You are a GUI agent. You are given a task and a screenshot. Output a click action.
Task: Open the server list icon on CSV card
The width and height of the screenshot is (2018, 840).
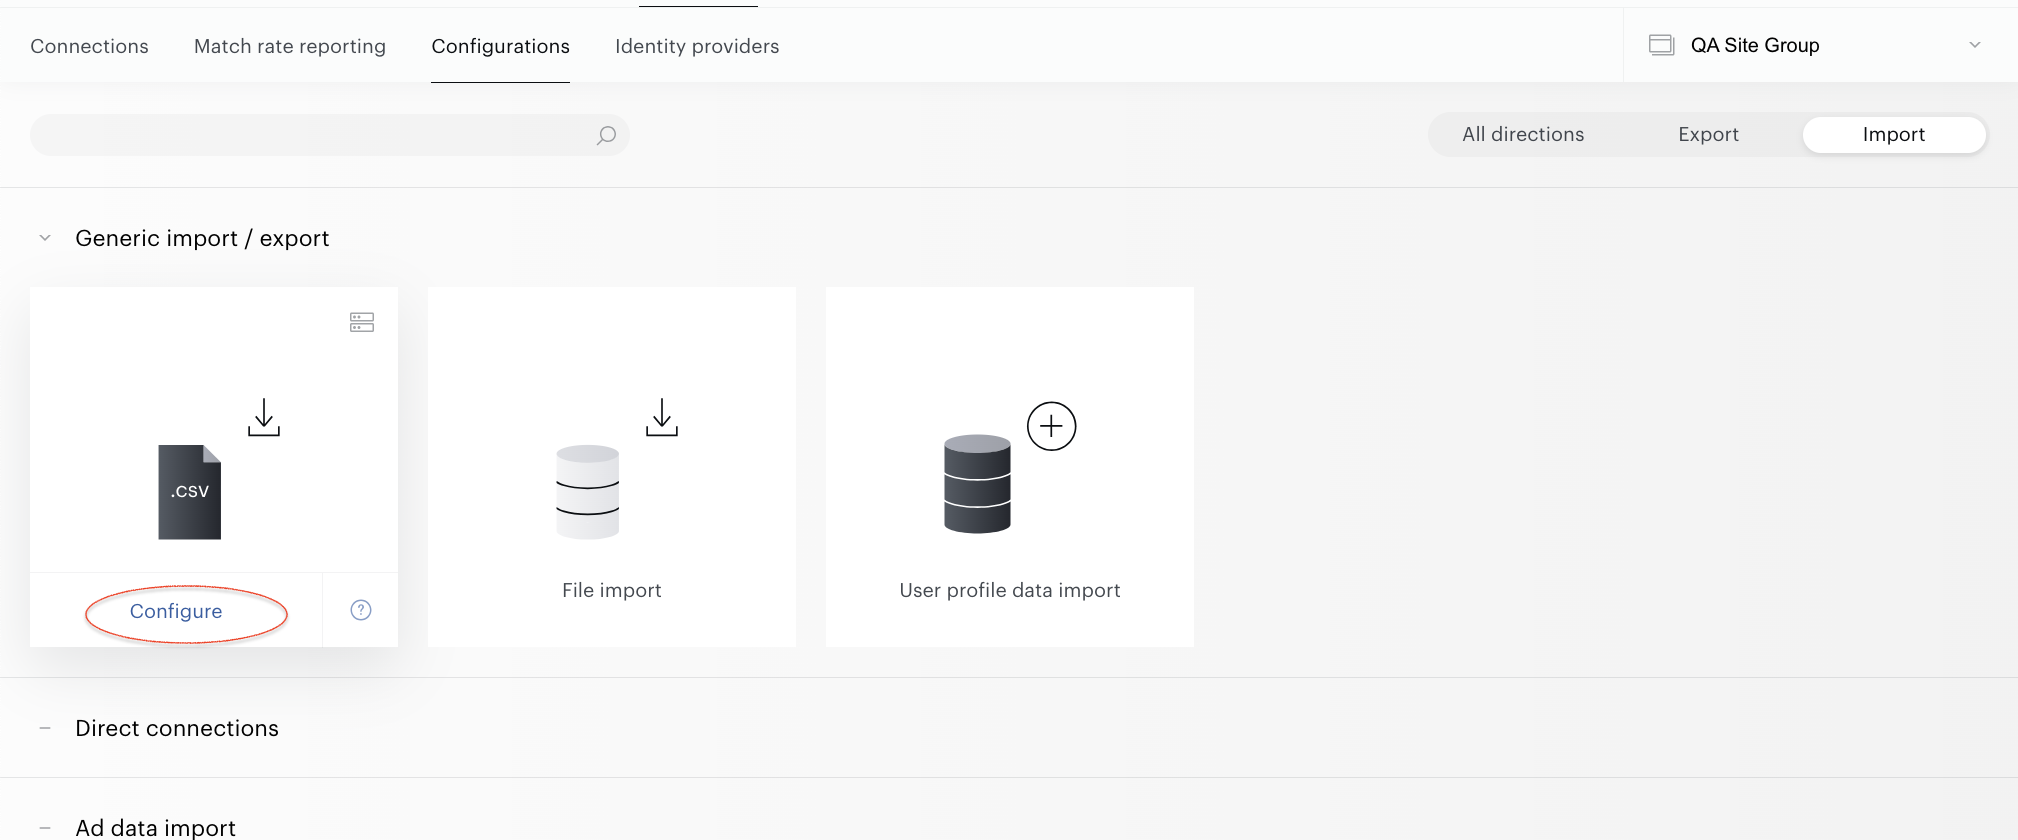(x=362, y=322)
